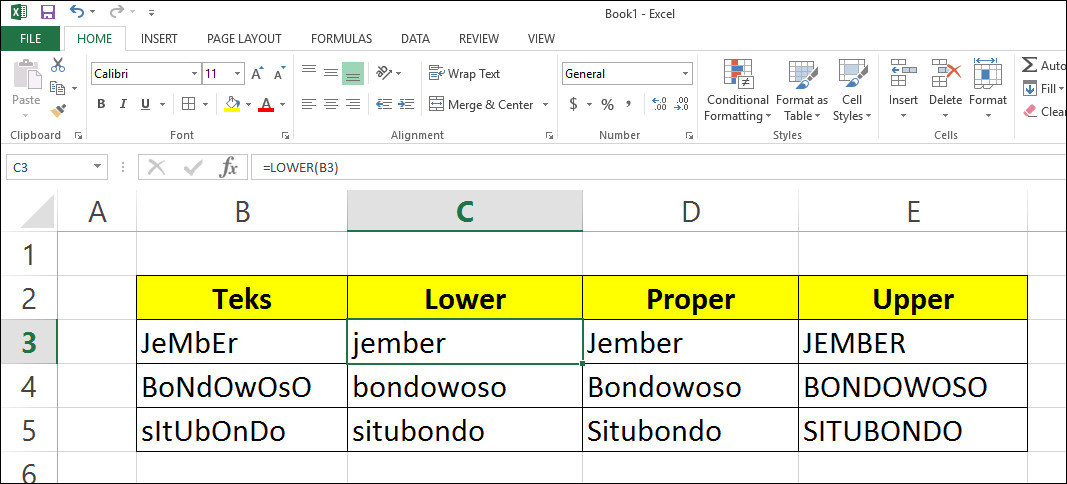Click the Increase Decimal icon
This screenshot has width=1067, height=484.
pos(658,104)
